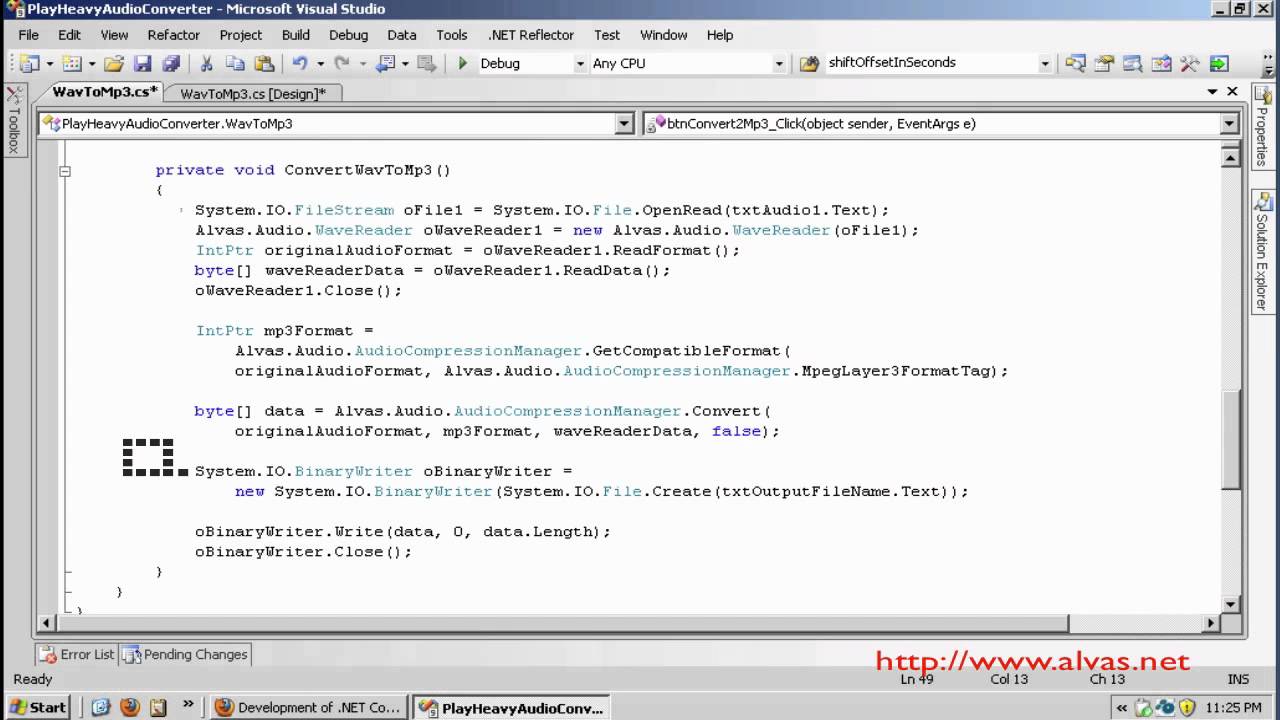The height and width of the screenshot is (720, 1280).
Task: Undo the last edit with the toolbar arrow
Action: coord(299,63)
